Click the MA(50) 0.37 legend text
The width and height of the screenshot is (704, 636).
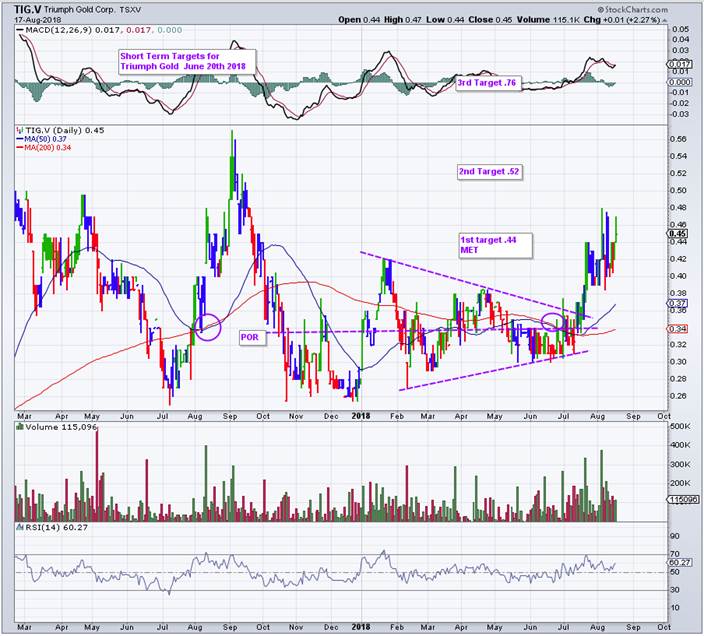[x=45, y=139]
